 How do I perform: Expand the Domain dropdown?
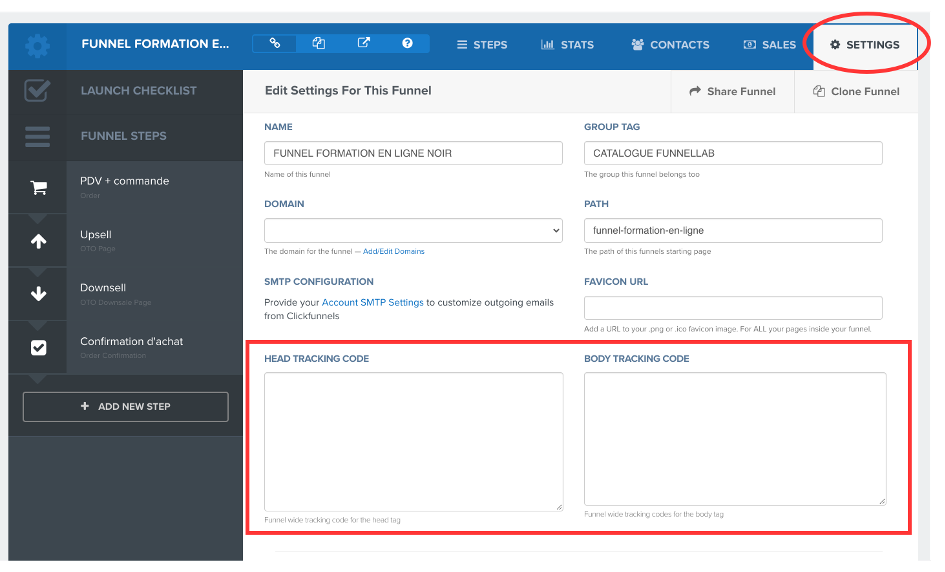pyautogui.click(x=413, y=231)
